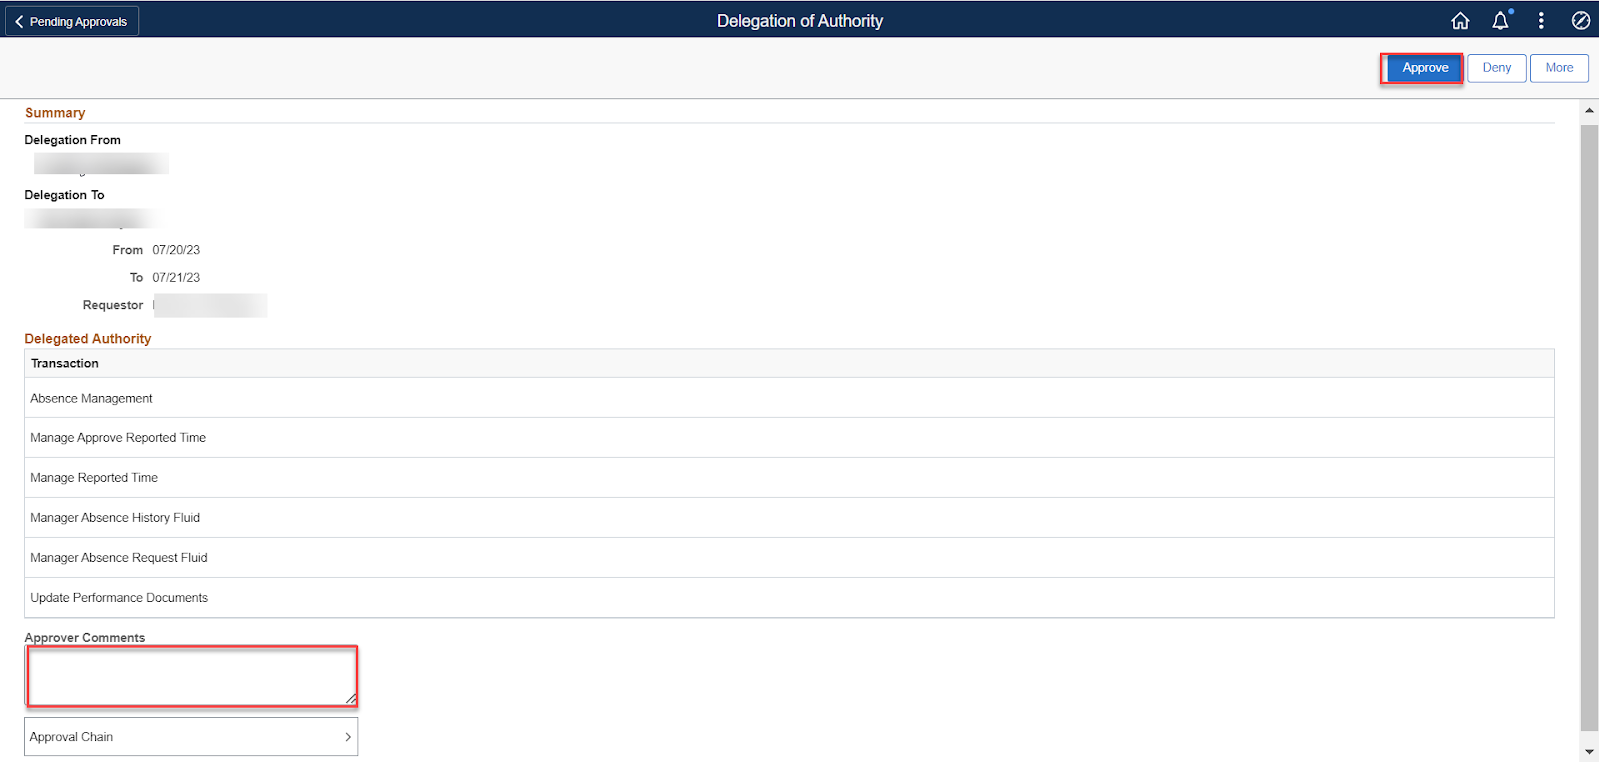Click the NavBar compass icon
The image size is (1599, 762).
[1581, 21]
